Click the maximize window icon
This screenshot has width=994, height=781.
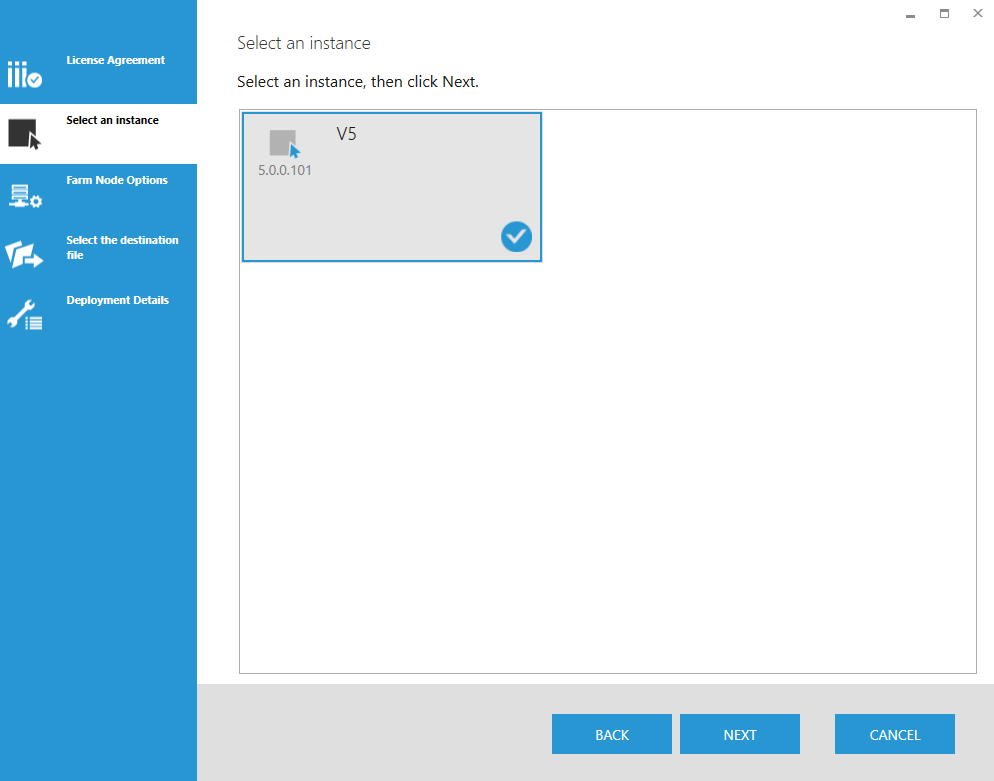tap(944, 14)
